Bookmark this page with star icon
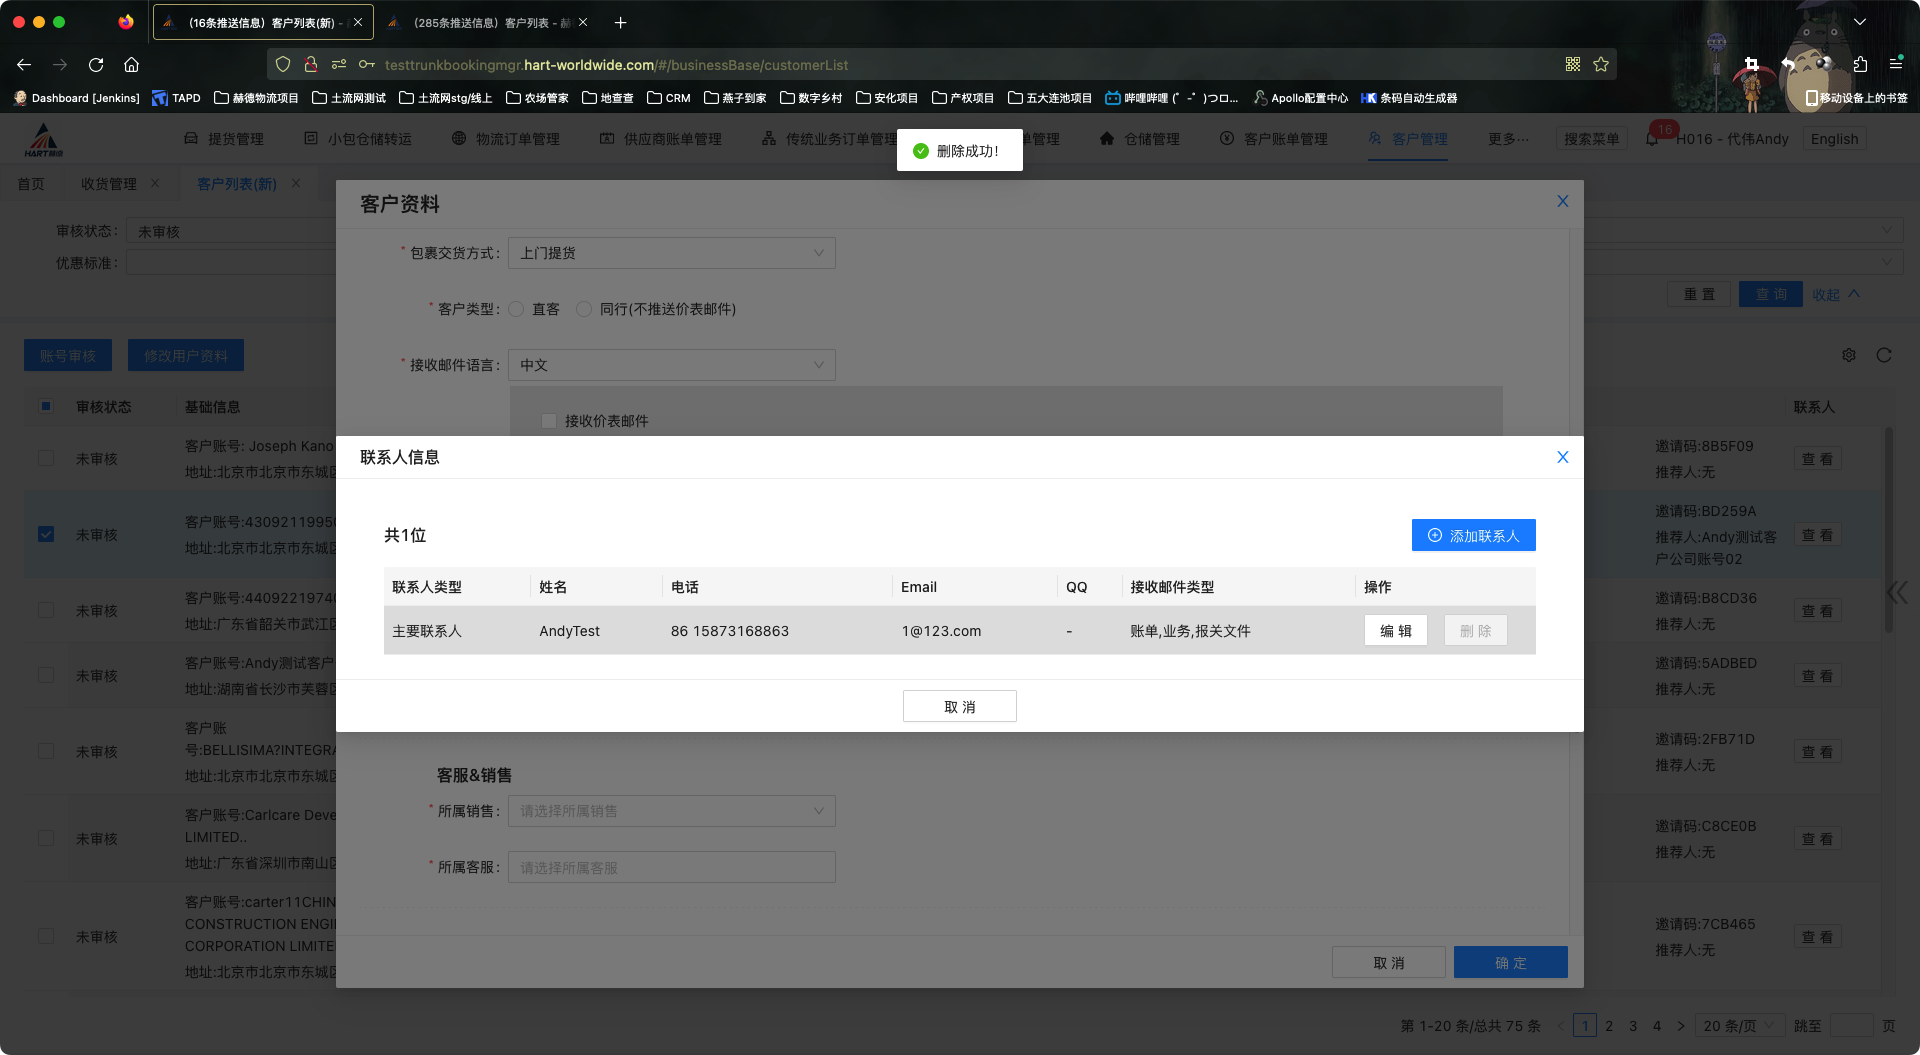The width and height of the screenshot is (1920, 1055). pos(1601,65)
